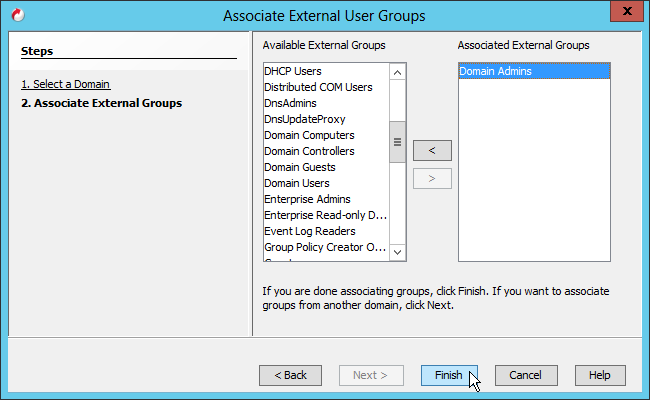Select Domain Controllers entry
Image resolution: width=650 pixels, height=400 pixels.
click(309, 151)
